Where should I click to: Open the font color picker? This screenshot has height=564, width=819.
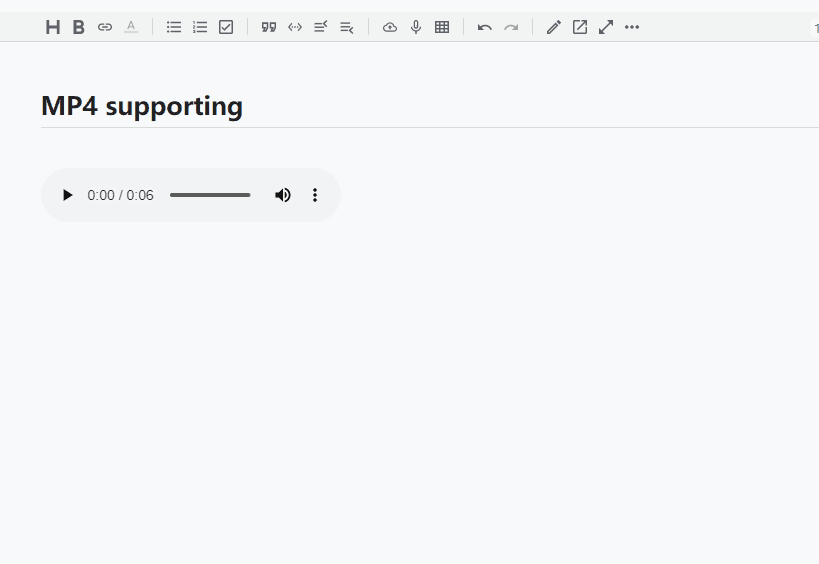(x=131, y=27)
